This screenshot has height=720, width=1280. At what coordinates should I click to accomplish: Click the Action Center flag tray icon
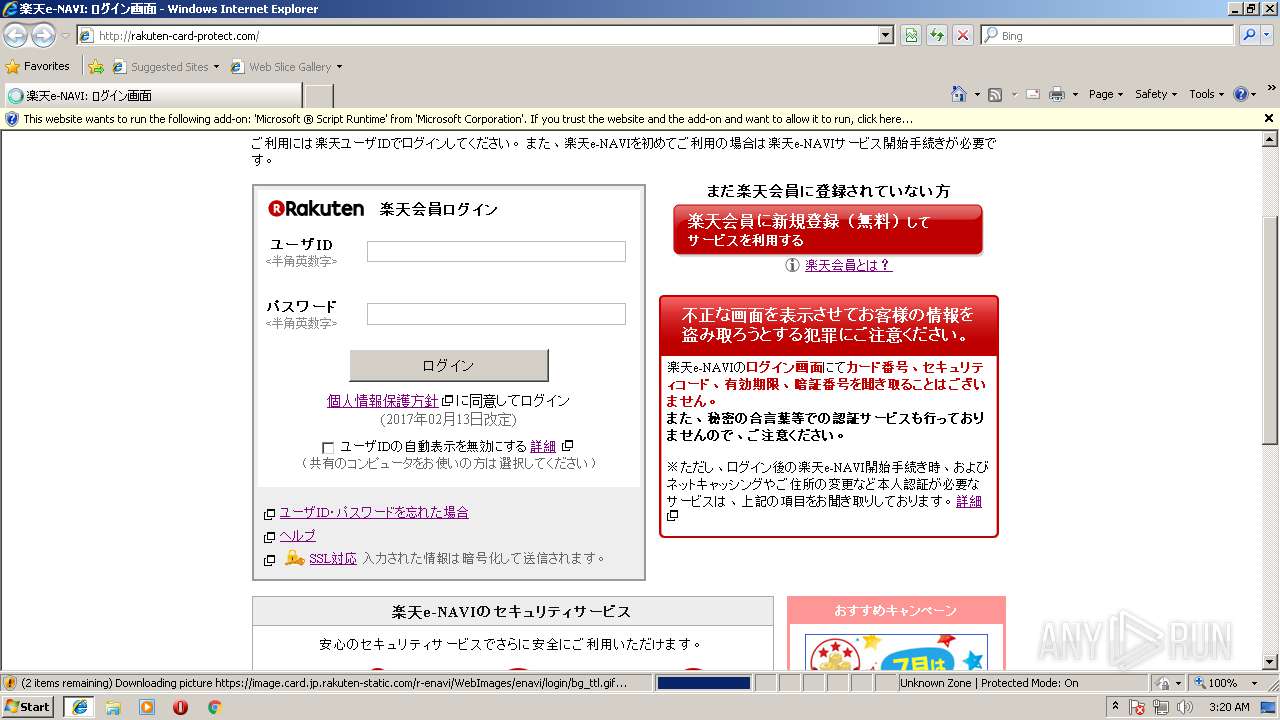[1138, 707]
